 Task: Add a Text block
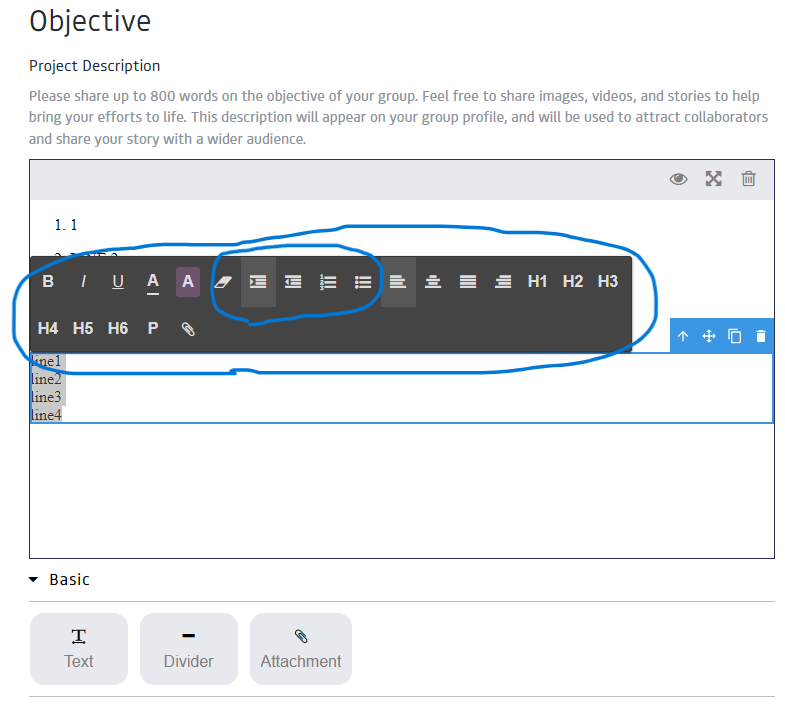pyautogui.click(x=79, y=649)
